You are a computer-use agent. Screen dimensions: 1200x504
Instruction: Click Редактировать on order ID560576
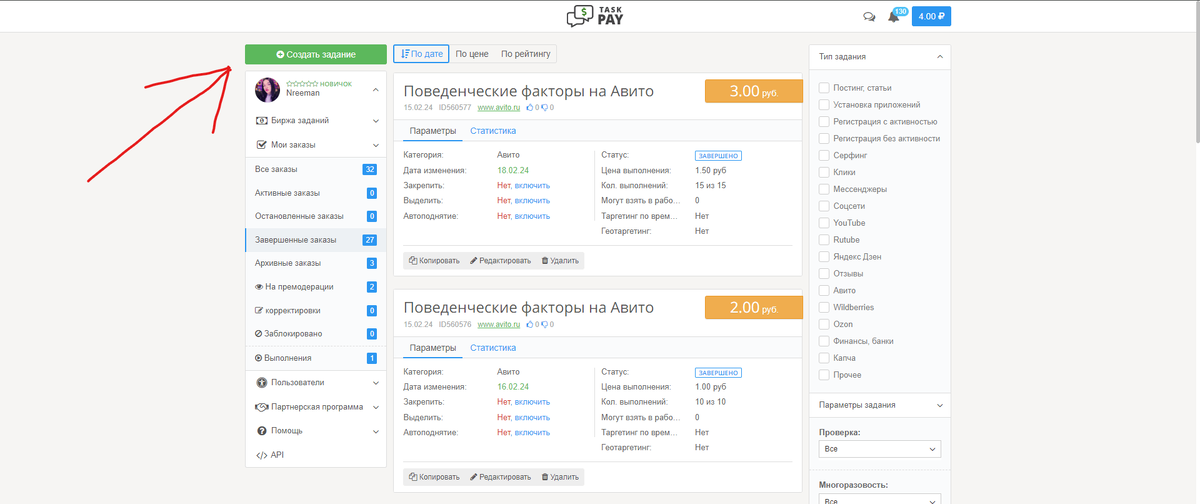(x=500, y=477)
